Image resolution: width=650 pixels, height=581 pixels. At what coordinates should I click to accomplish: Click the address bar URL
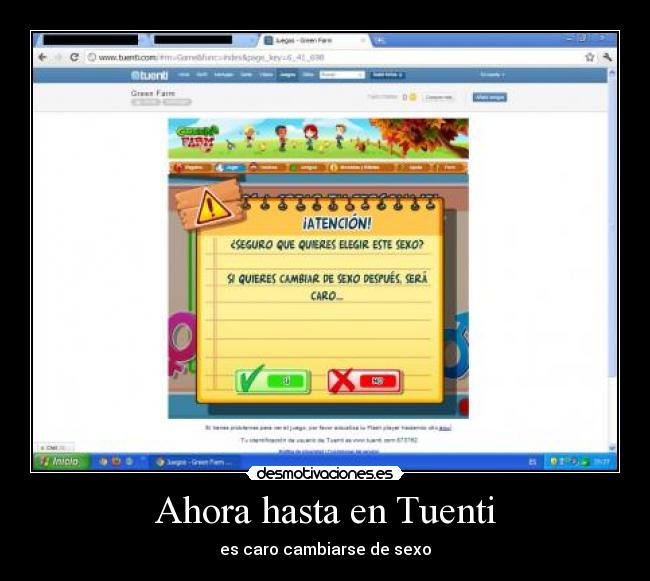point(211,57)
